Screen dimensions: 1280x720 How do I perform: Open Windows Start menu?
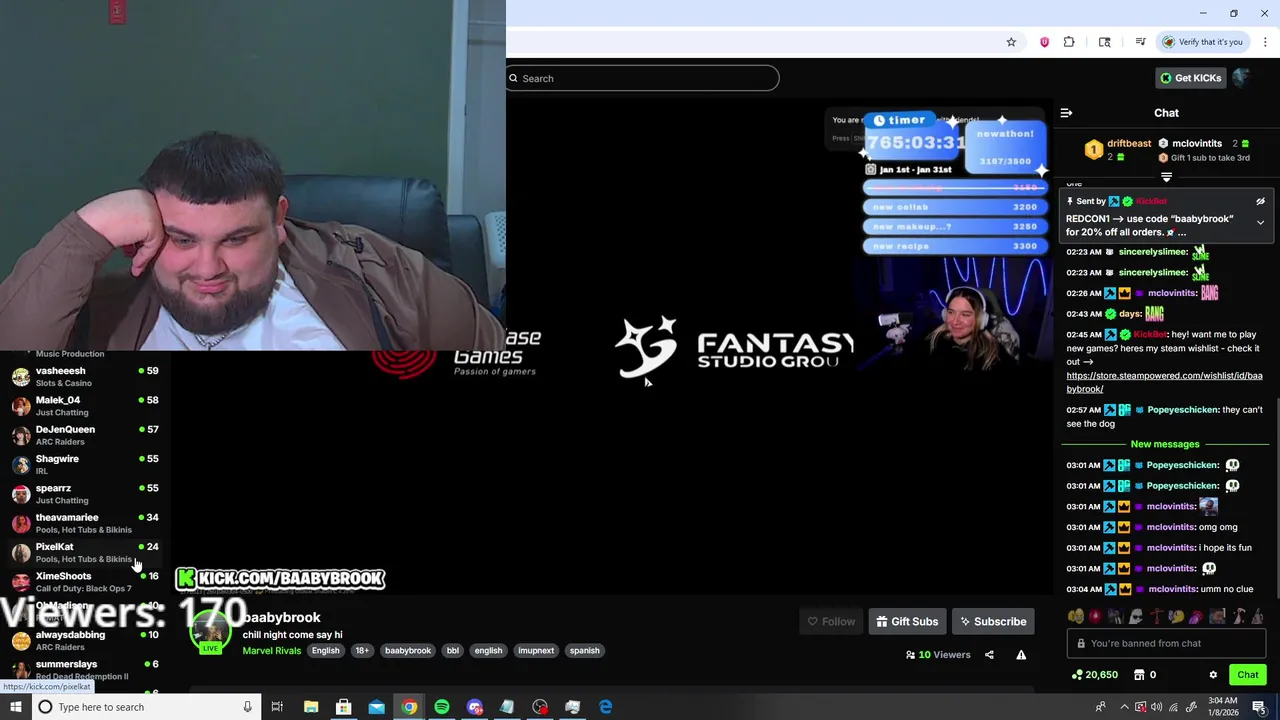pos(14,707)
